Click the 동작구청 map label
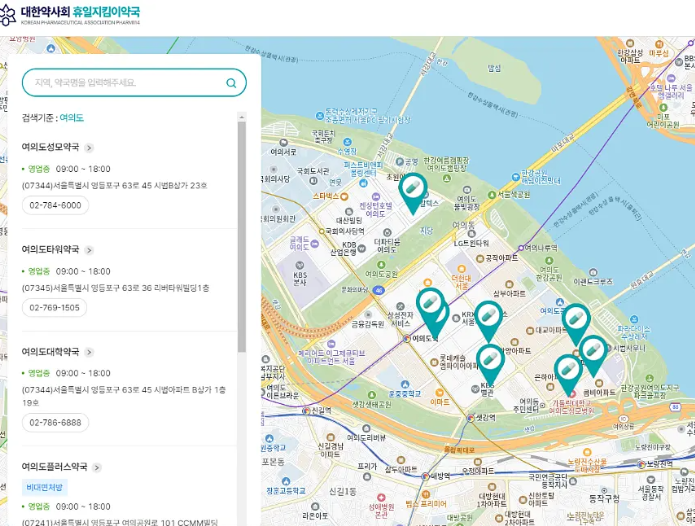Viewport: 695px width, 526px height. click(x=604, y=499)
